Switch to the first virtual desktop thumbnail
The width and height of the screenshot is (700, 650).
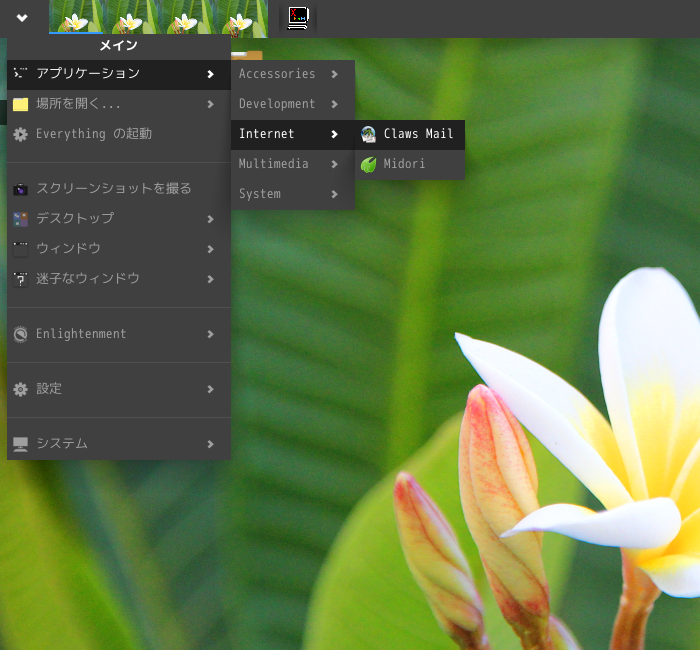[x=76, y=17]
